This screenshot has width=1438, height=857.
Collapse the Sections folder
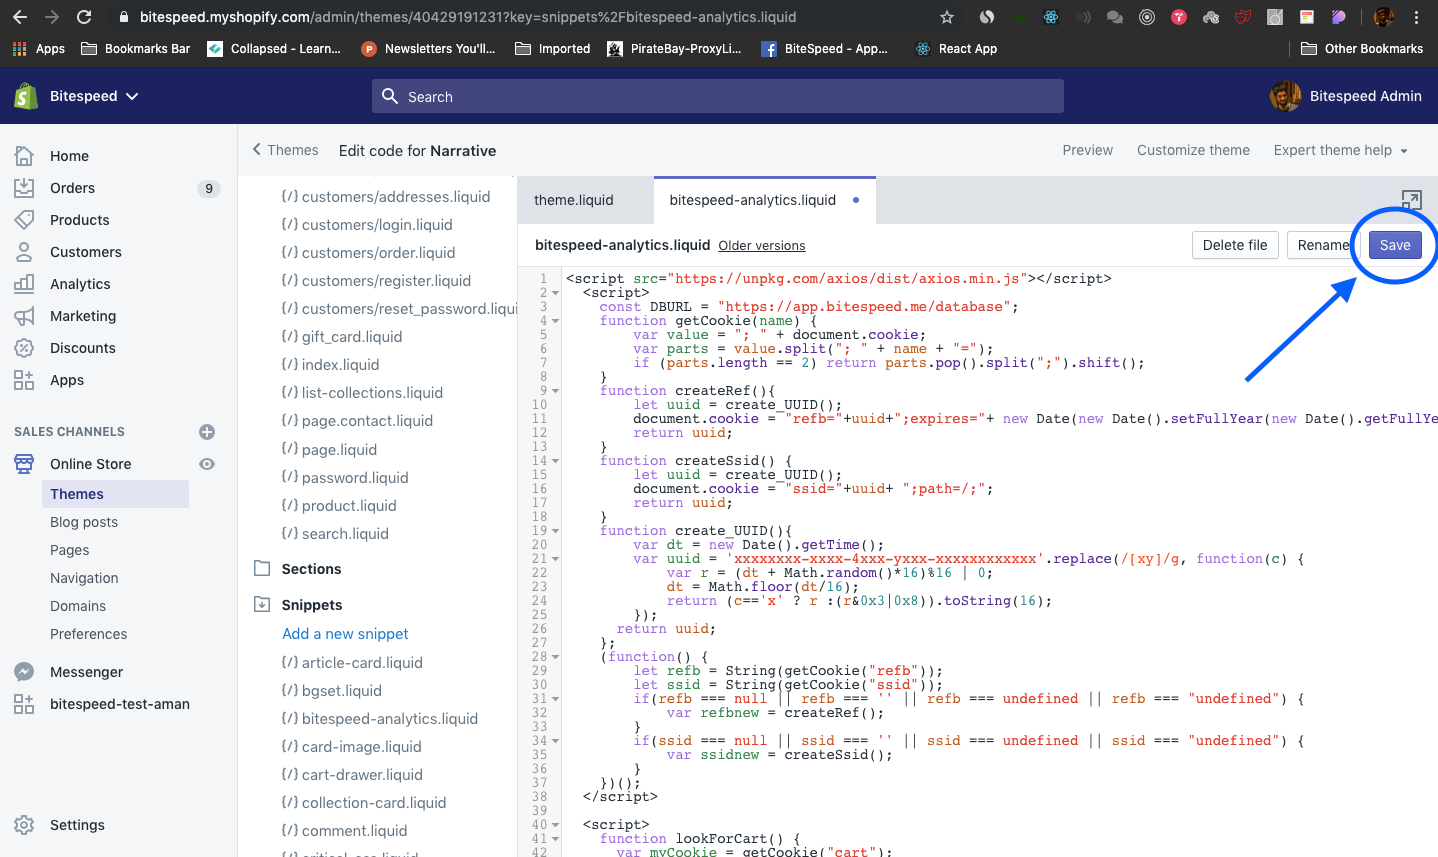[x=262, y=569]
